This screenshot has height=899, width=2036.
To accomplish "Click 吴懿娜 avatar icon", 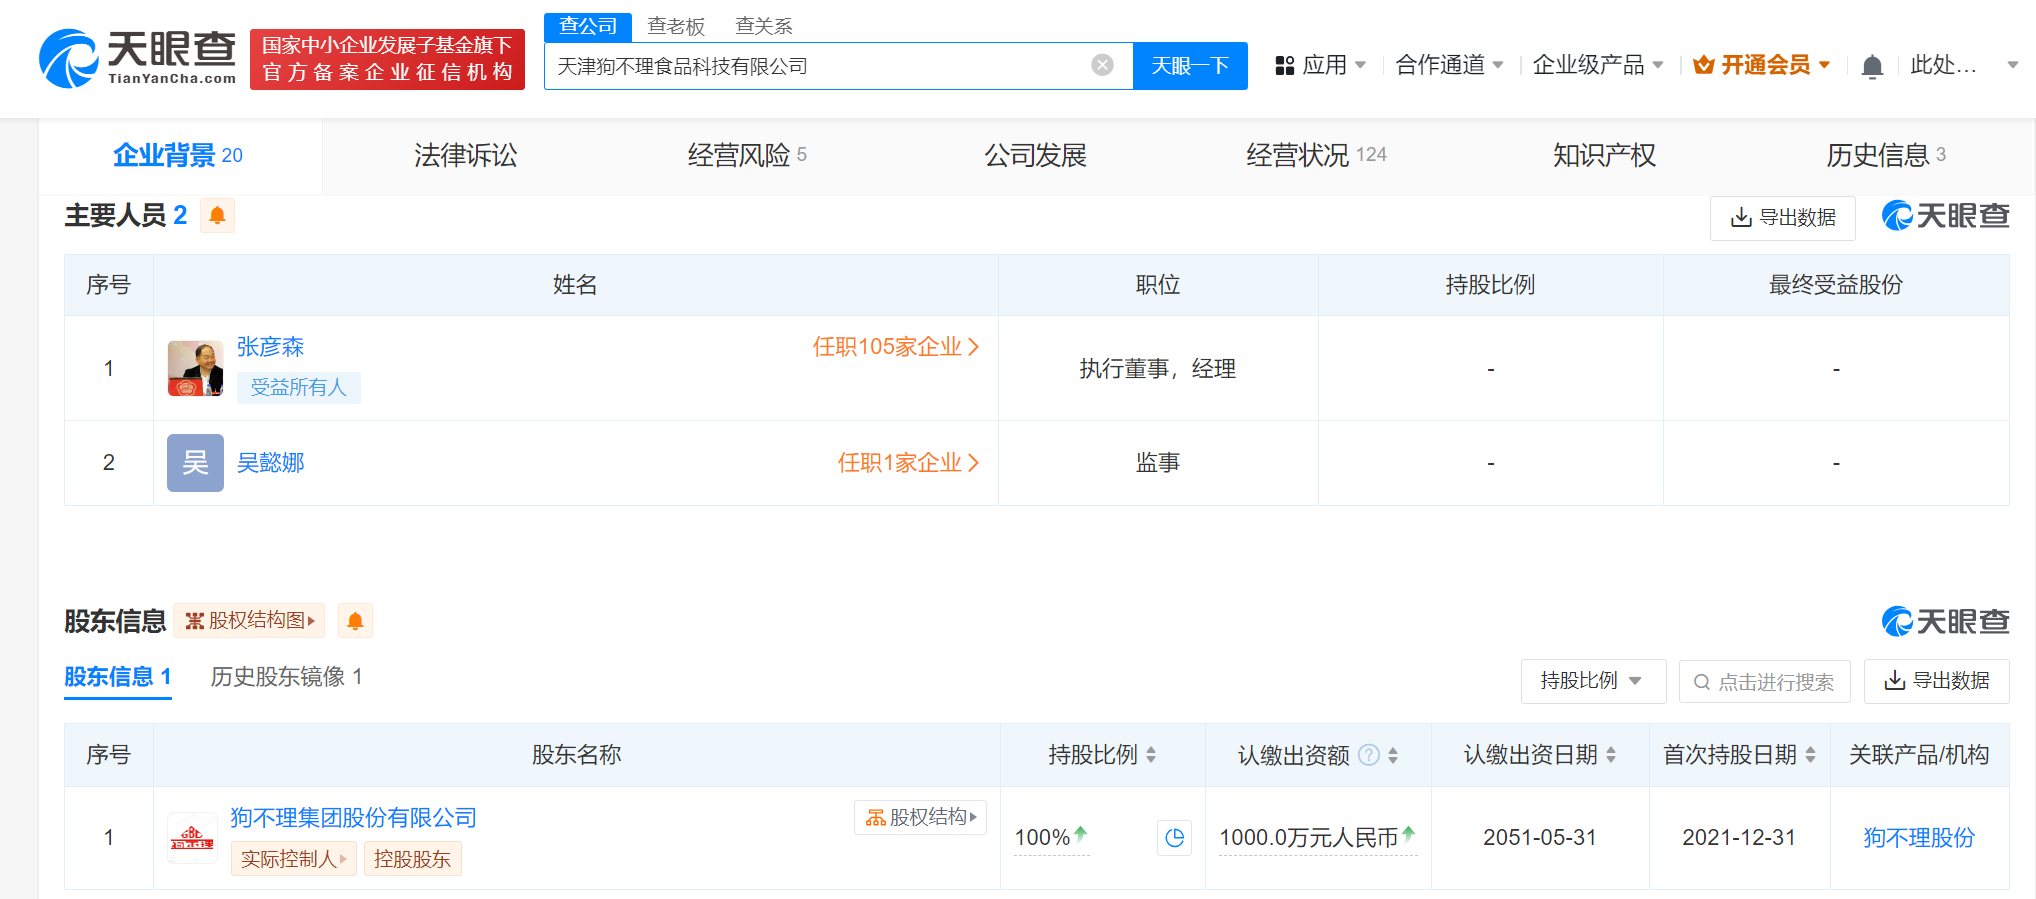I will [195, 463].
